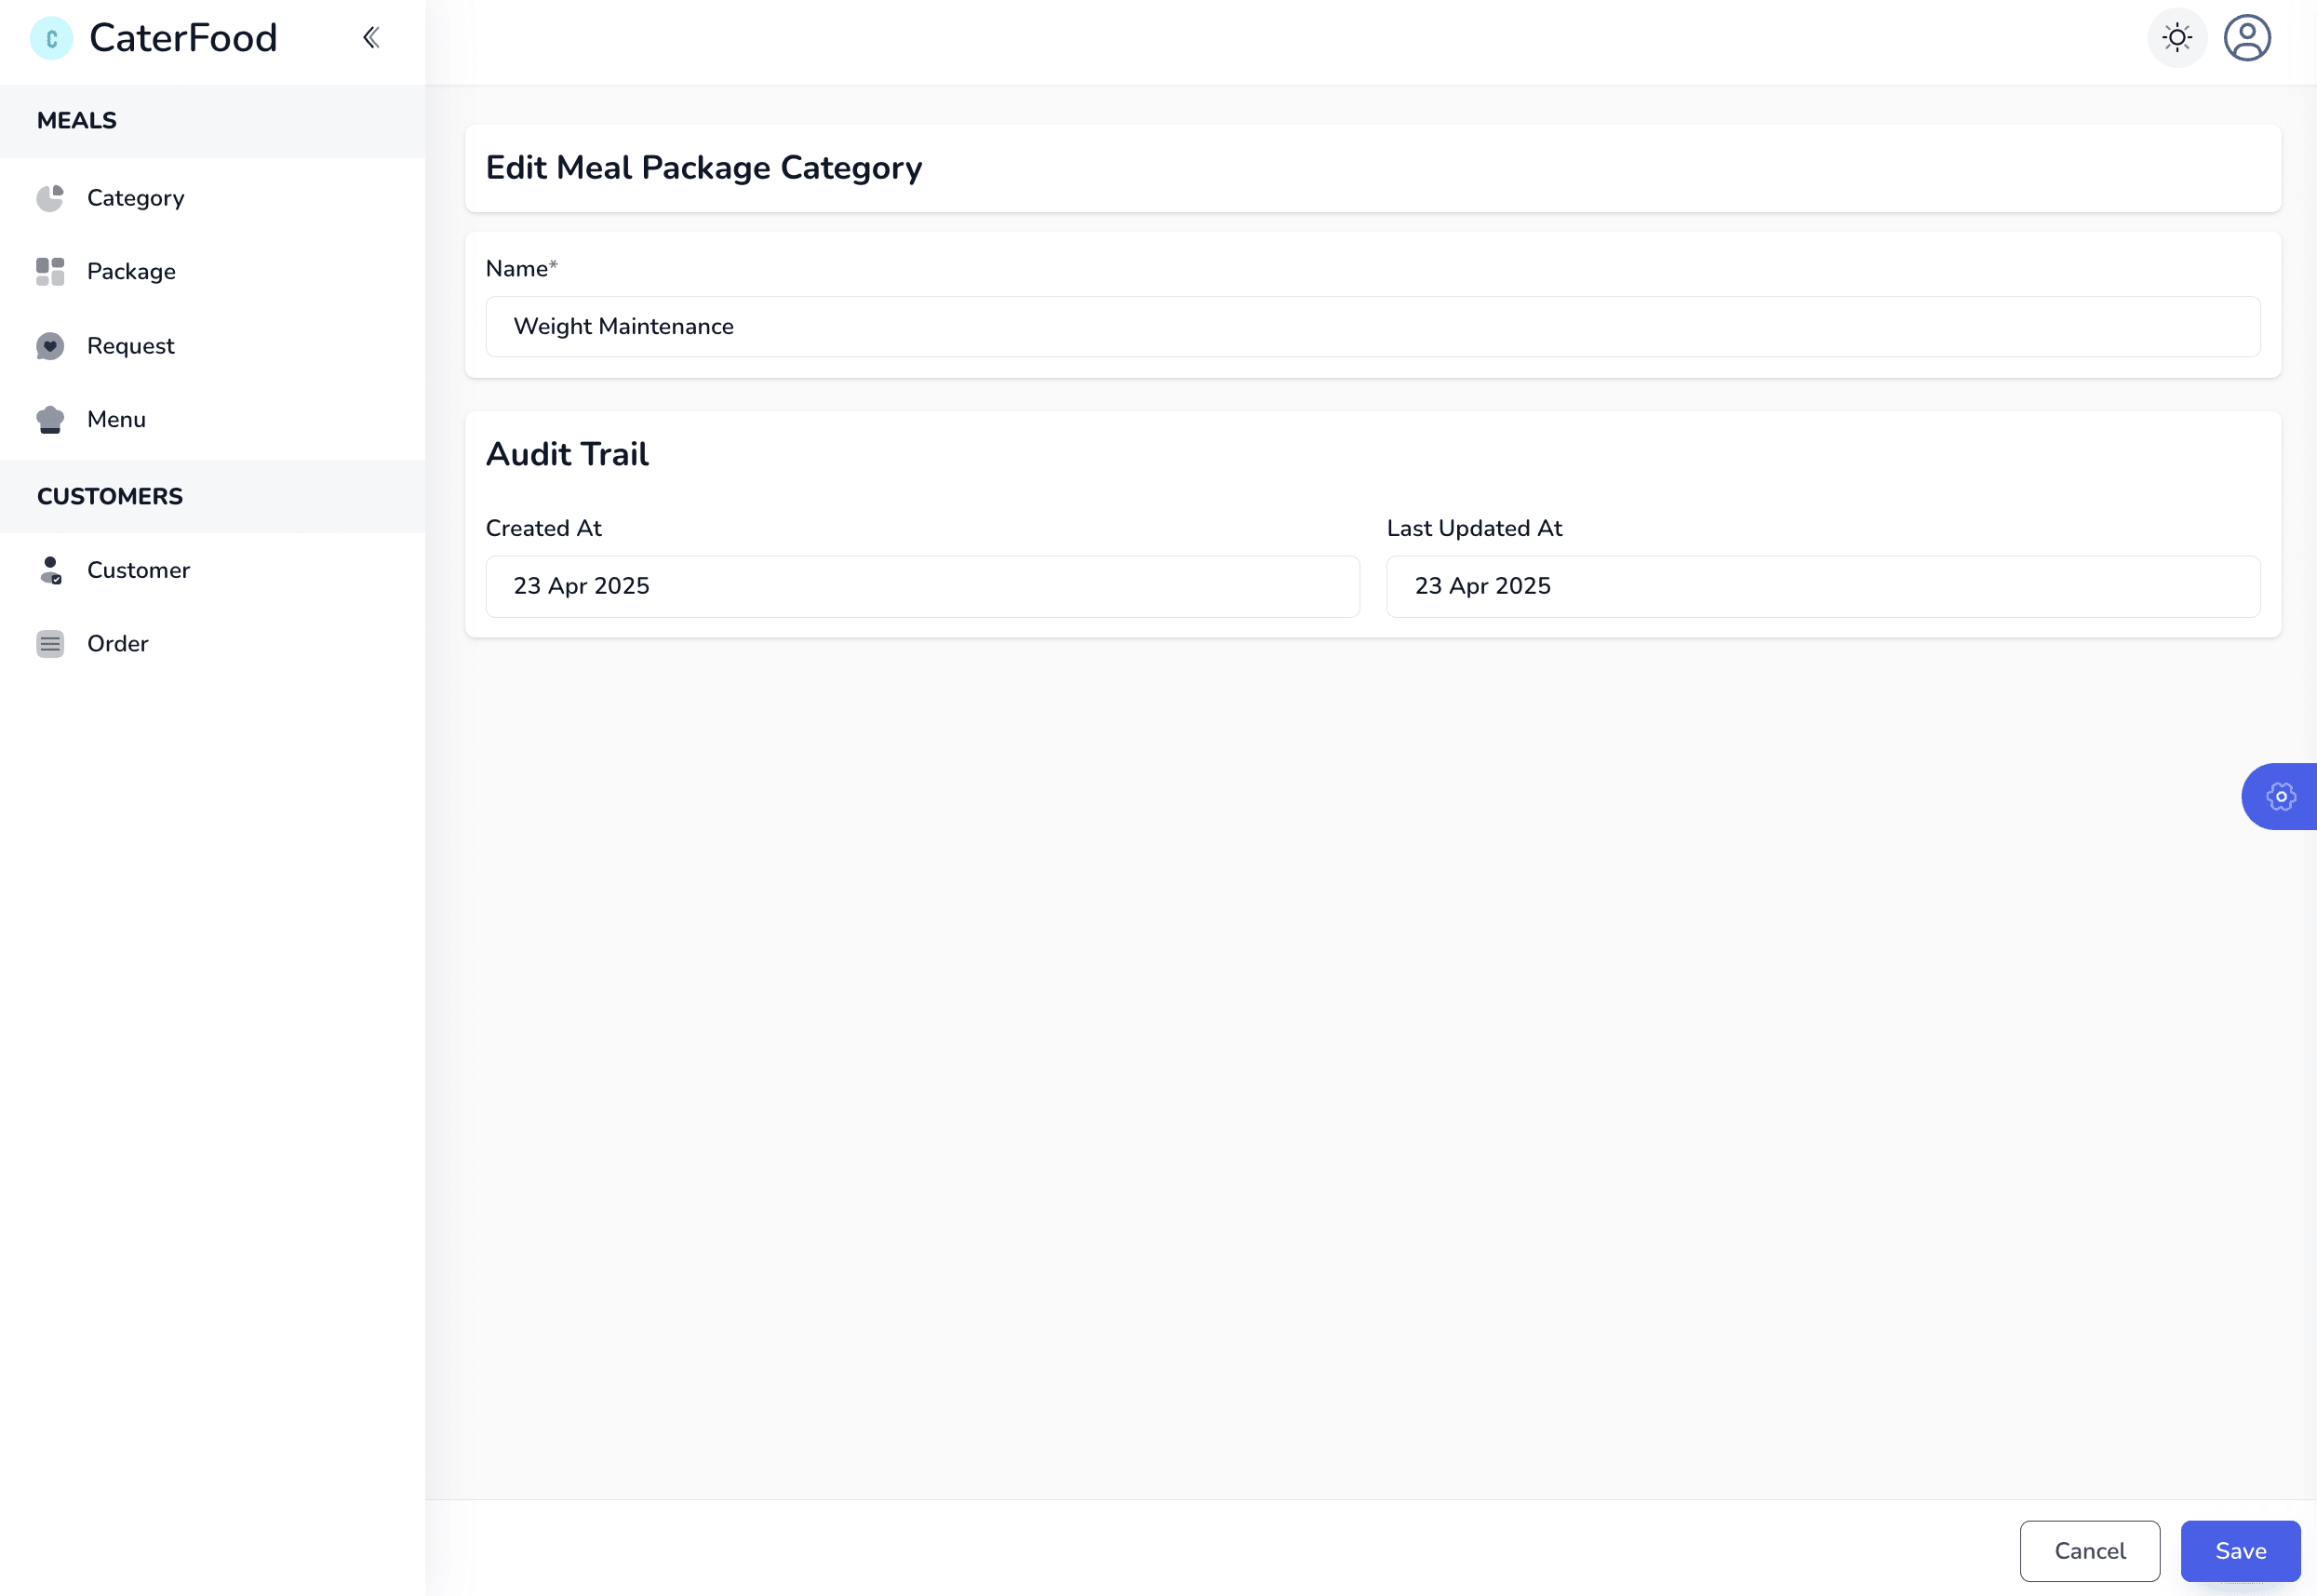Collapse the sidebar with double-chevron
Viewport: 2317px width, 1596px height.
371,38
